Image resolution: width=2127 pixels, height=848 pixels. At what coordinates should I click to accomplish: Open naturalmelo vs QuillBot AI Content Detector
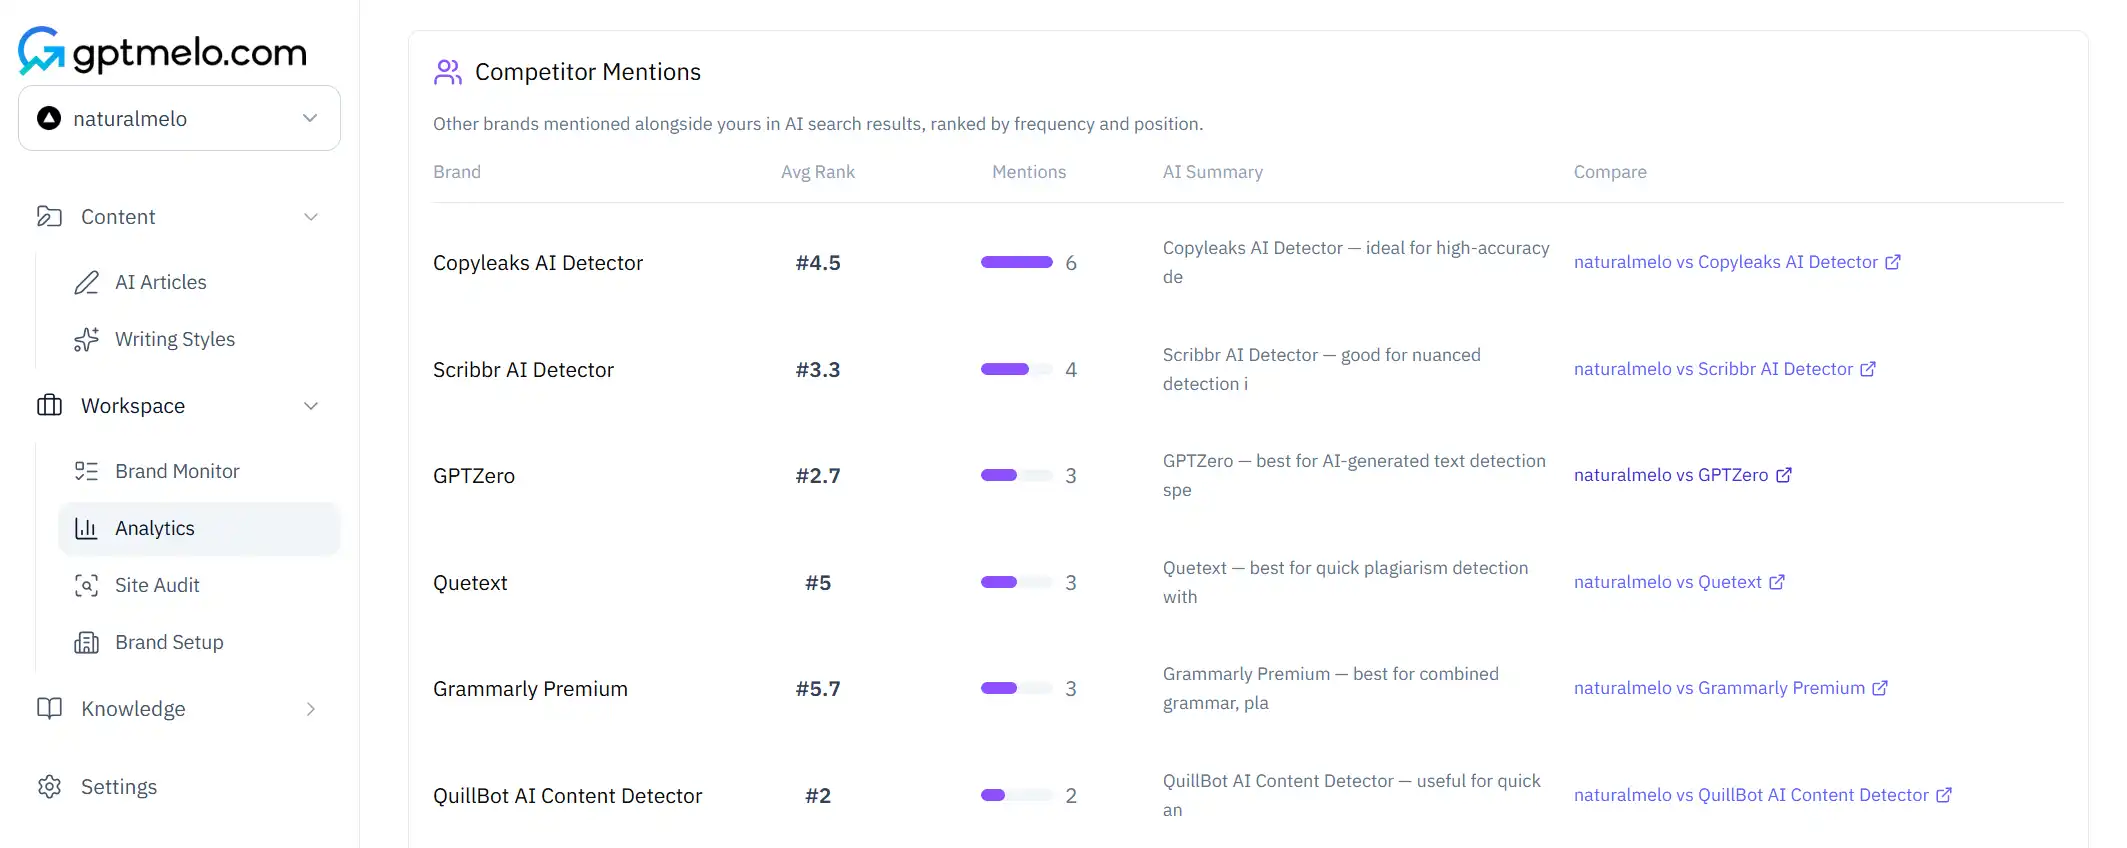tap(1763, 795)
